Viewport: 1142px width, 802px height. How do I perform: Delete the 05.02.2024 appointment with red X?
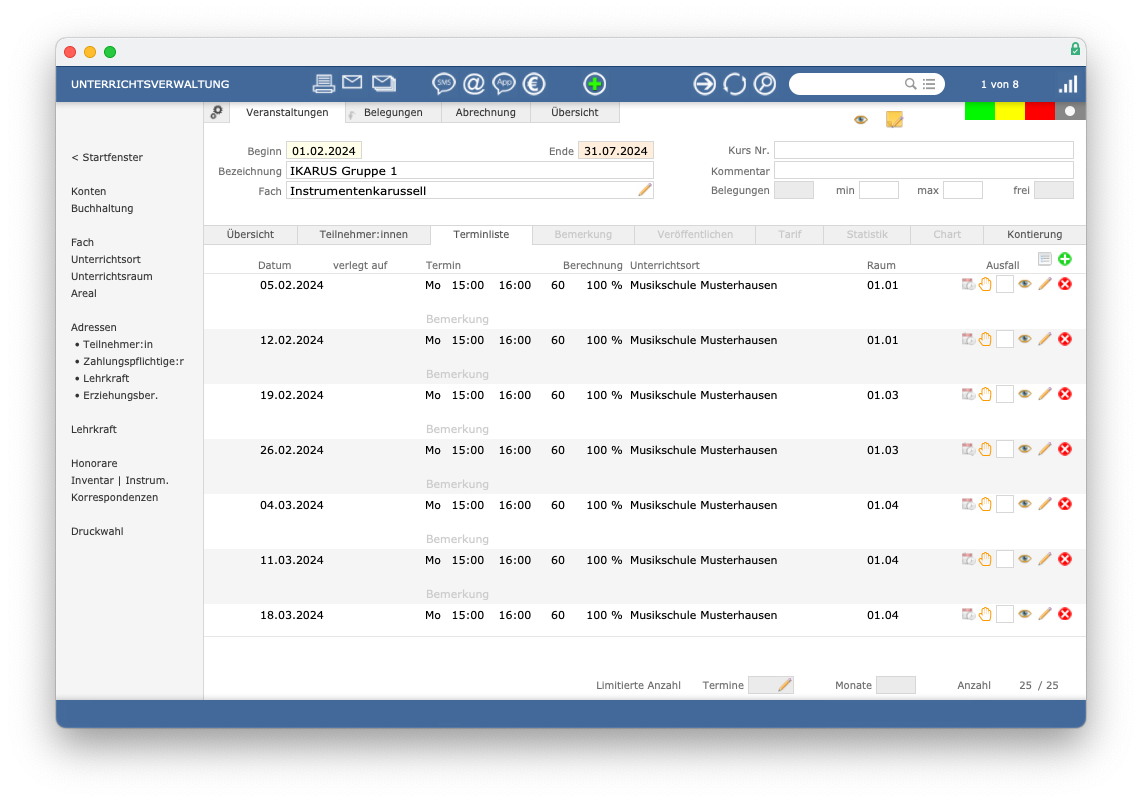[x=1065, y=284]
